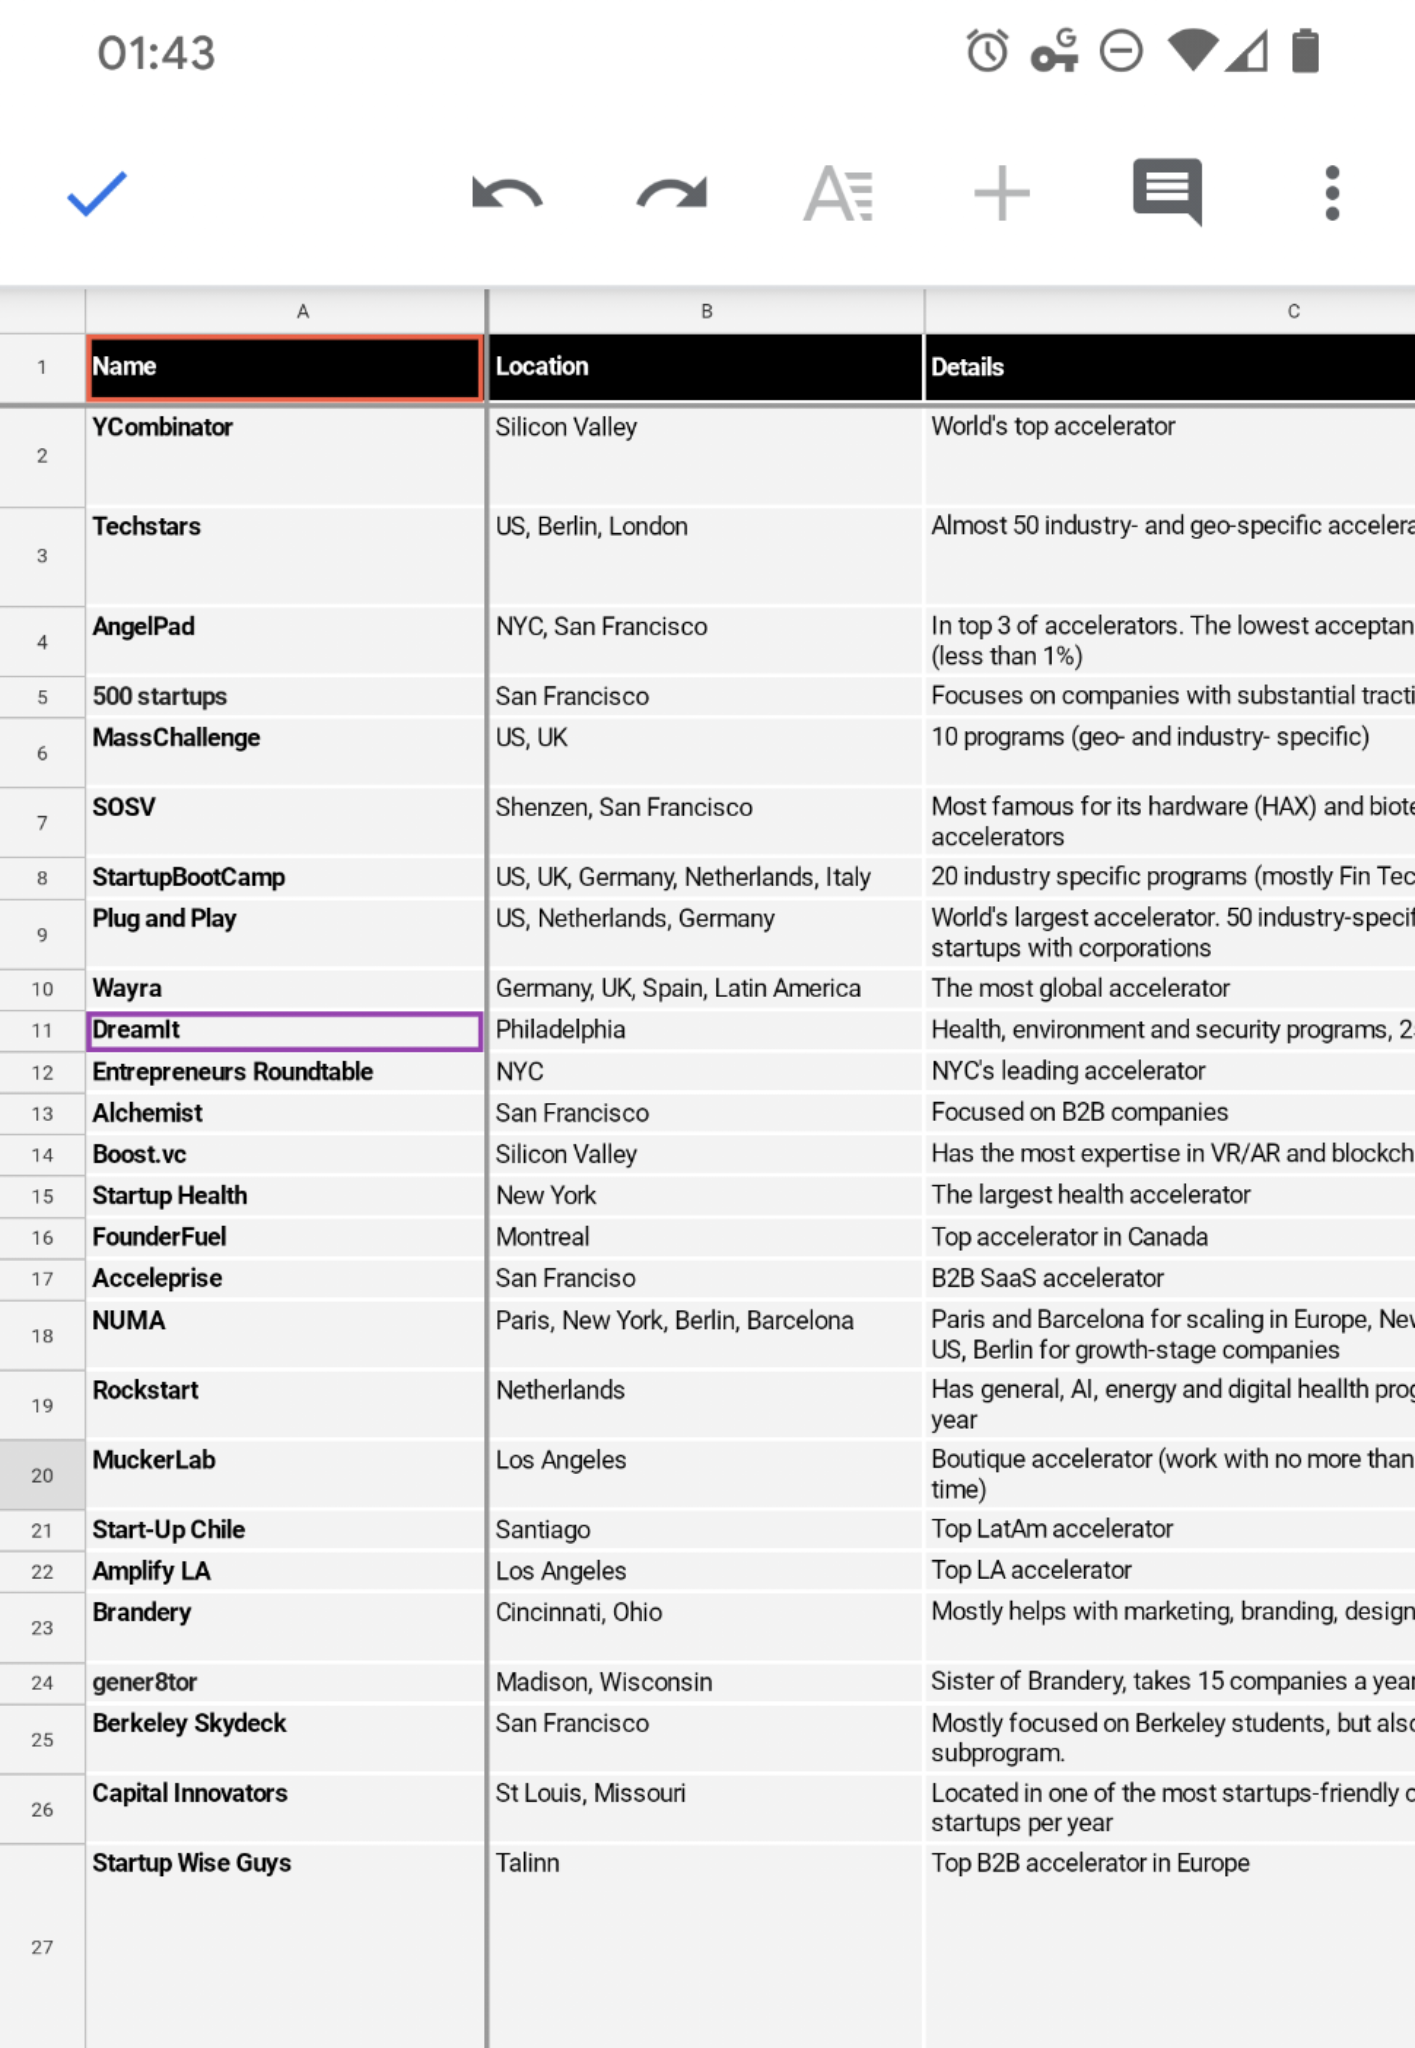Select the Plug and Play cell
1415x2048 pixels.
coord(286,933)
